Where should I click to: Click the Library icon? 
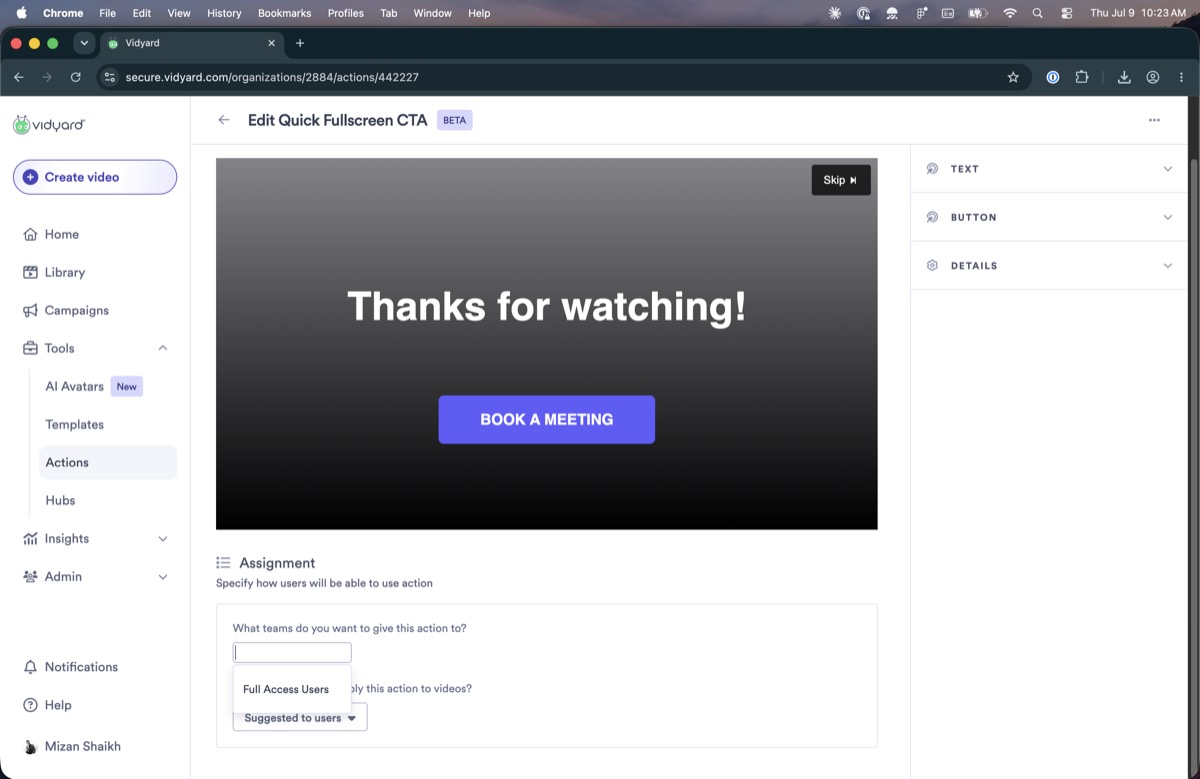click(x=30, y=272)
